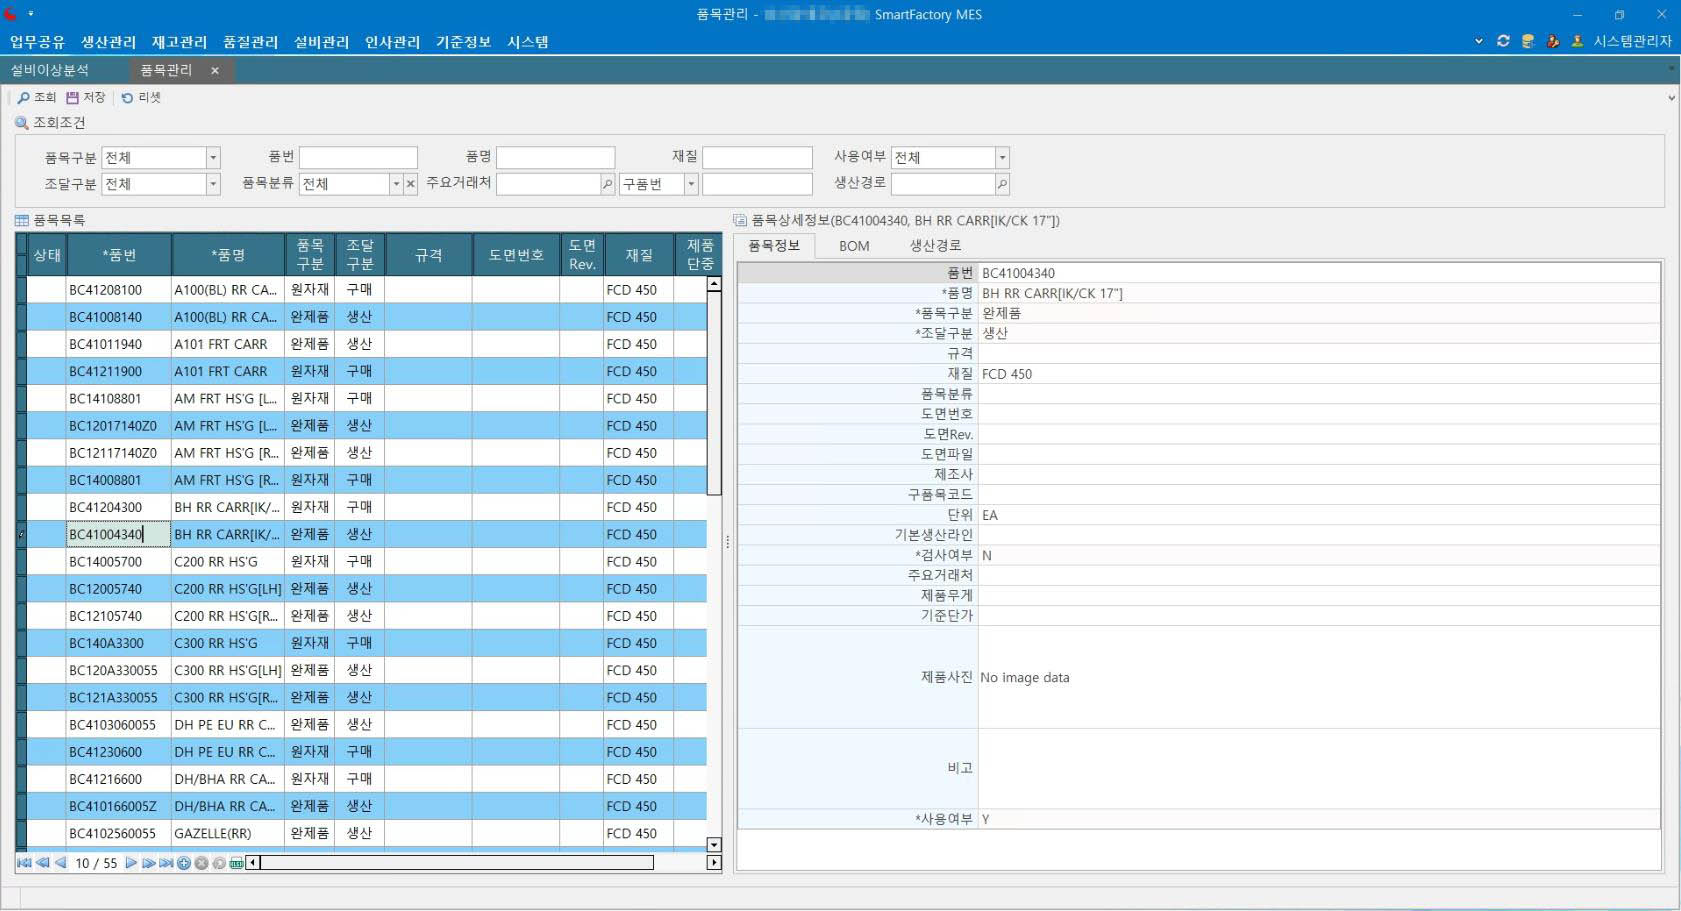Open the 품목구분 dropdown
The image size is (1681, 911).
[213, 158]
